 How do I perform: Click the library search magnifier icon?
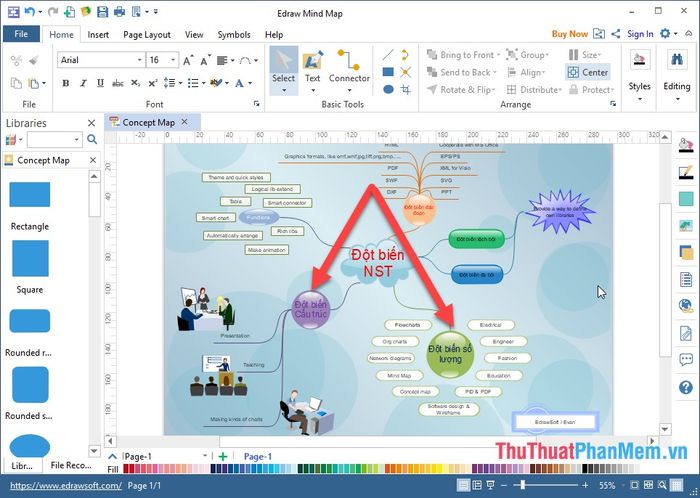point(92,140)
